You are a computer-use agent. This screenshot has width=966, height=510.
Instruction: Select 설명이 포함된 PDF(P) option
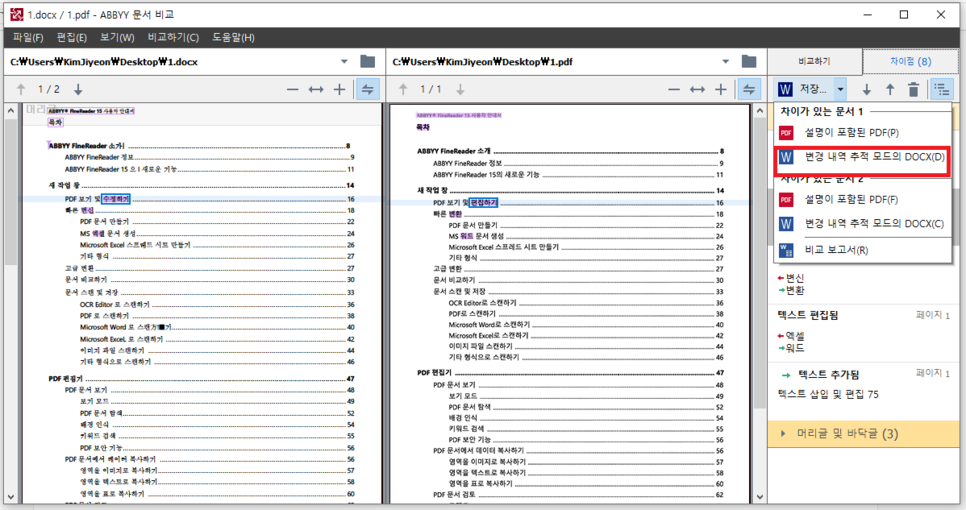(x=861, y=132)
